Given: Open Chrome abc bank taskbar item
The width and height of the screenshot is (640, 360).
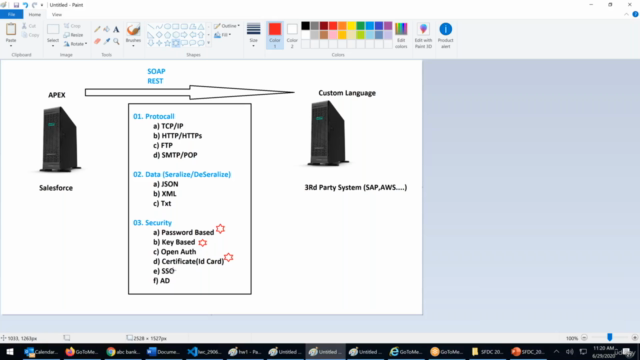Looking at the screenshot, I should [122, 351].
